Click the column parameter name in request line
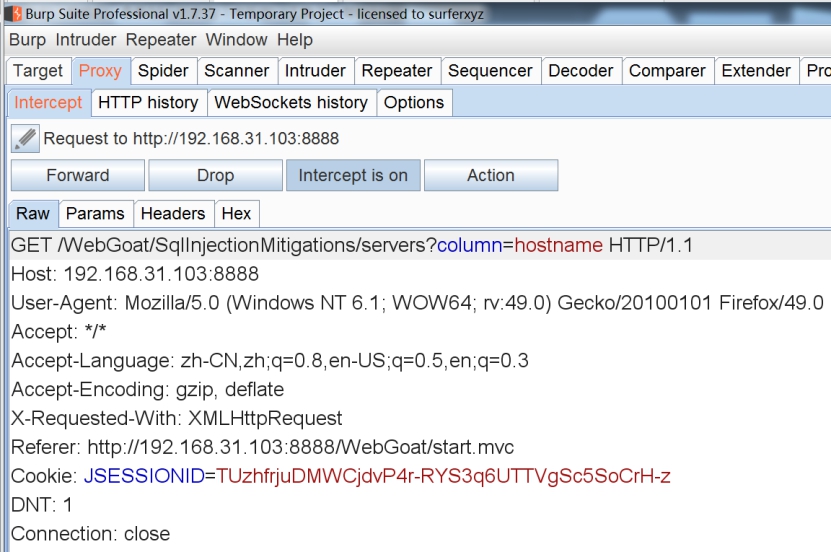The width and height of the screenshot is (831, 552). point(469,245)
